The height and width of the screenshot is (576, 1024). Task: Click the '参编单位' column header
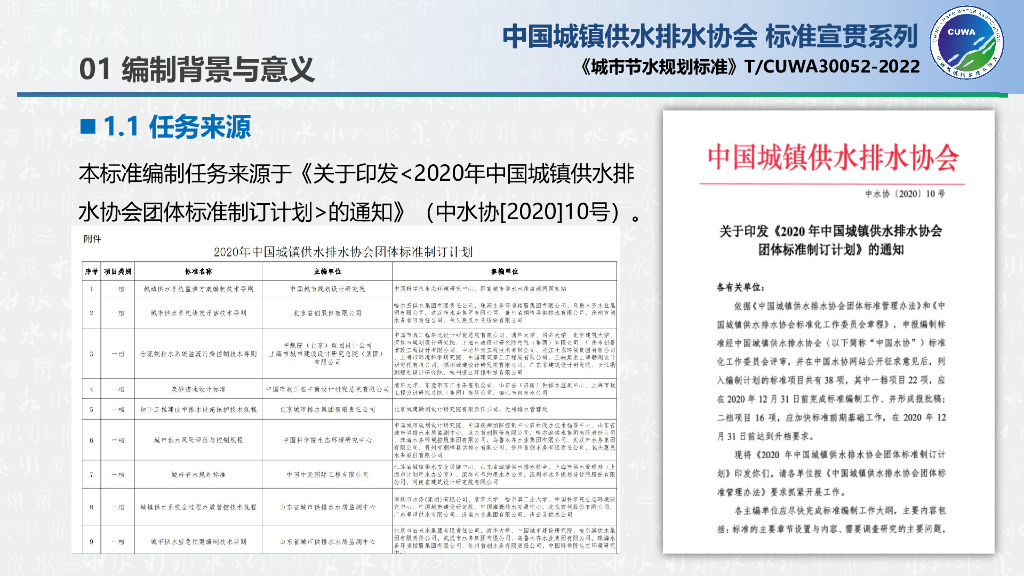(504, 271)
